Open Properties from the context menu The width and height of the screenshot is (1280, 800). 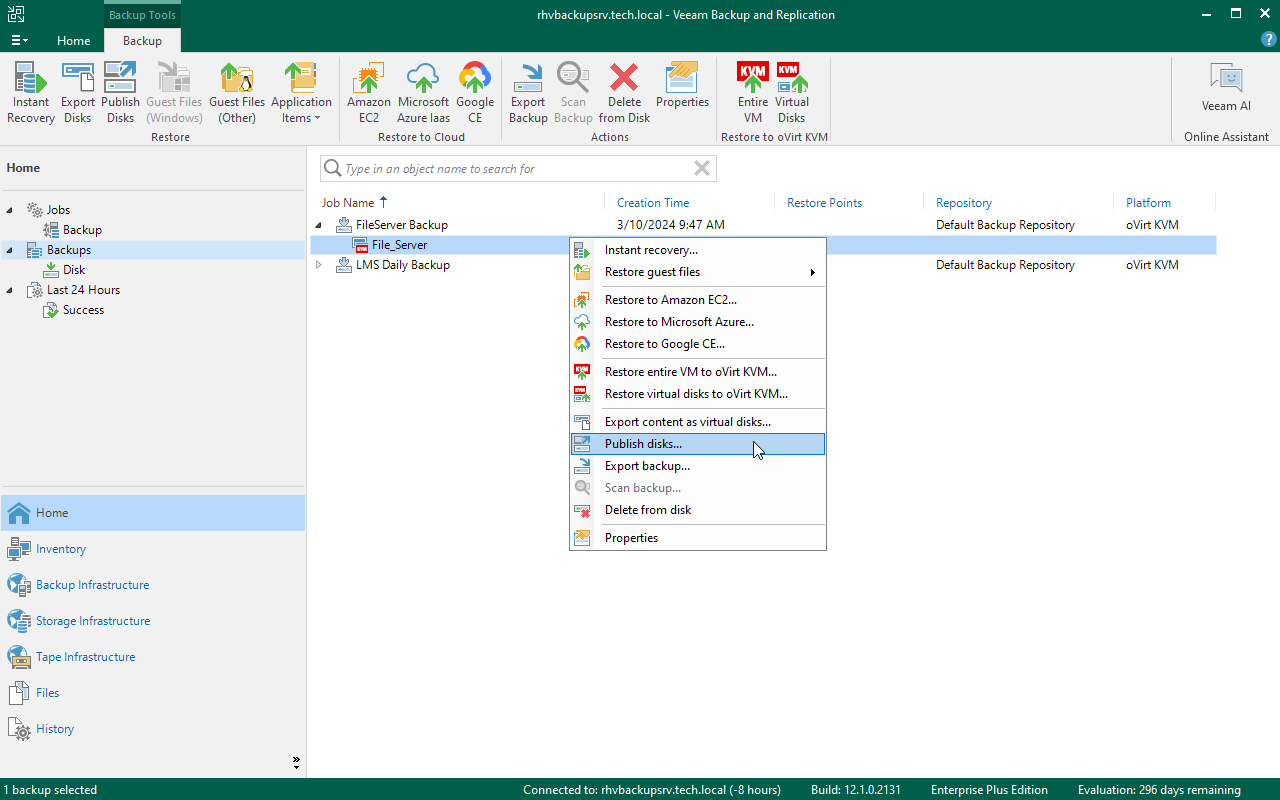coord(698,538)
